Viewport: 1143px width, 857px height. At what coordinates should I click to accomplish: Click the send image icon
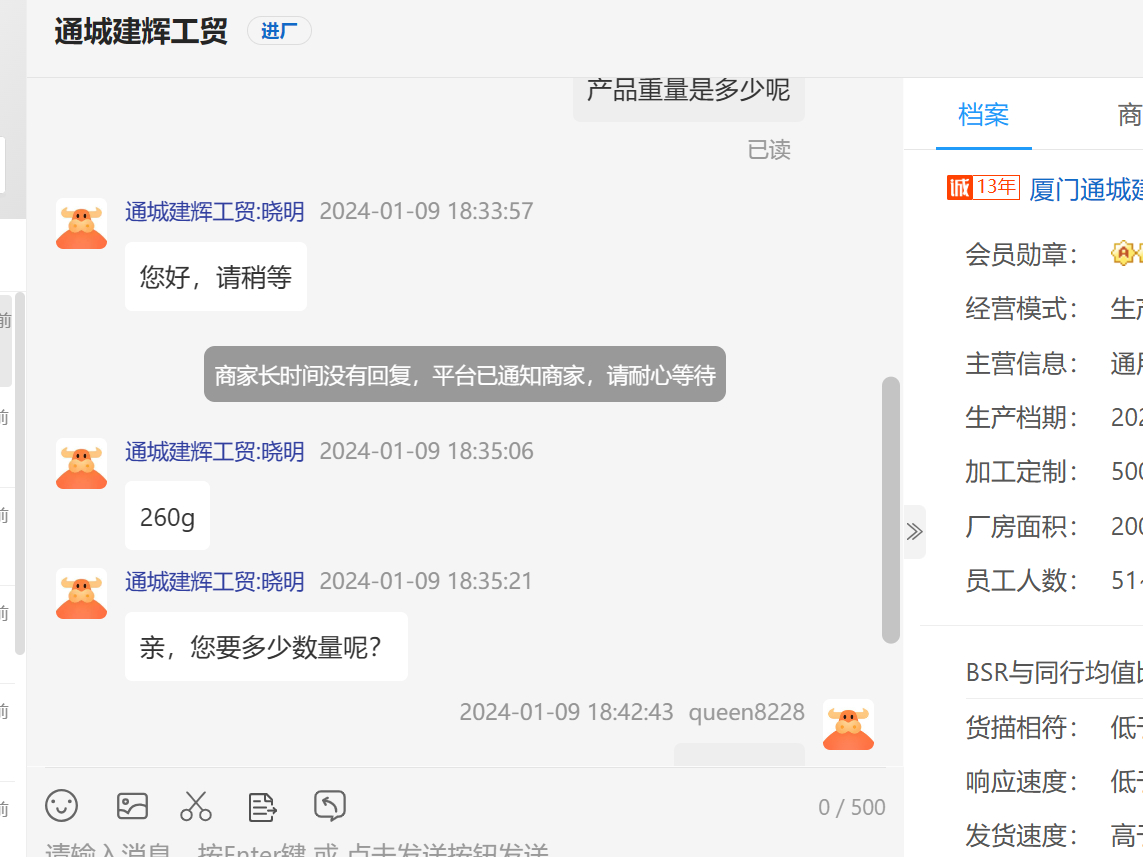click(132, 805)
